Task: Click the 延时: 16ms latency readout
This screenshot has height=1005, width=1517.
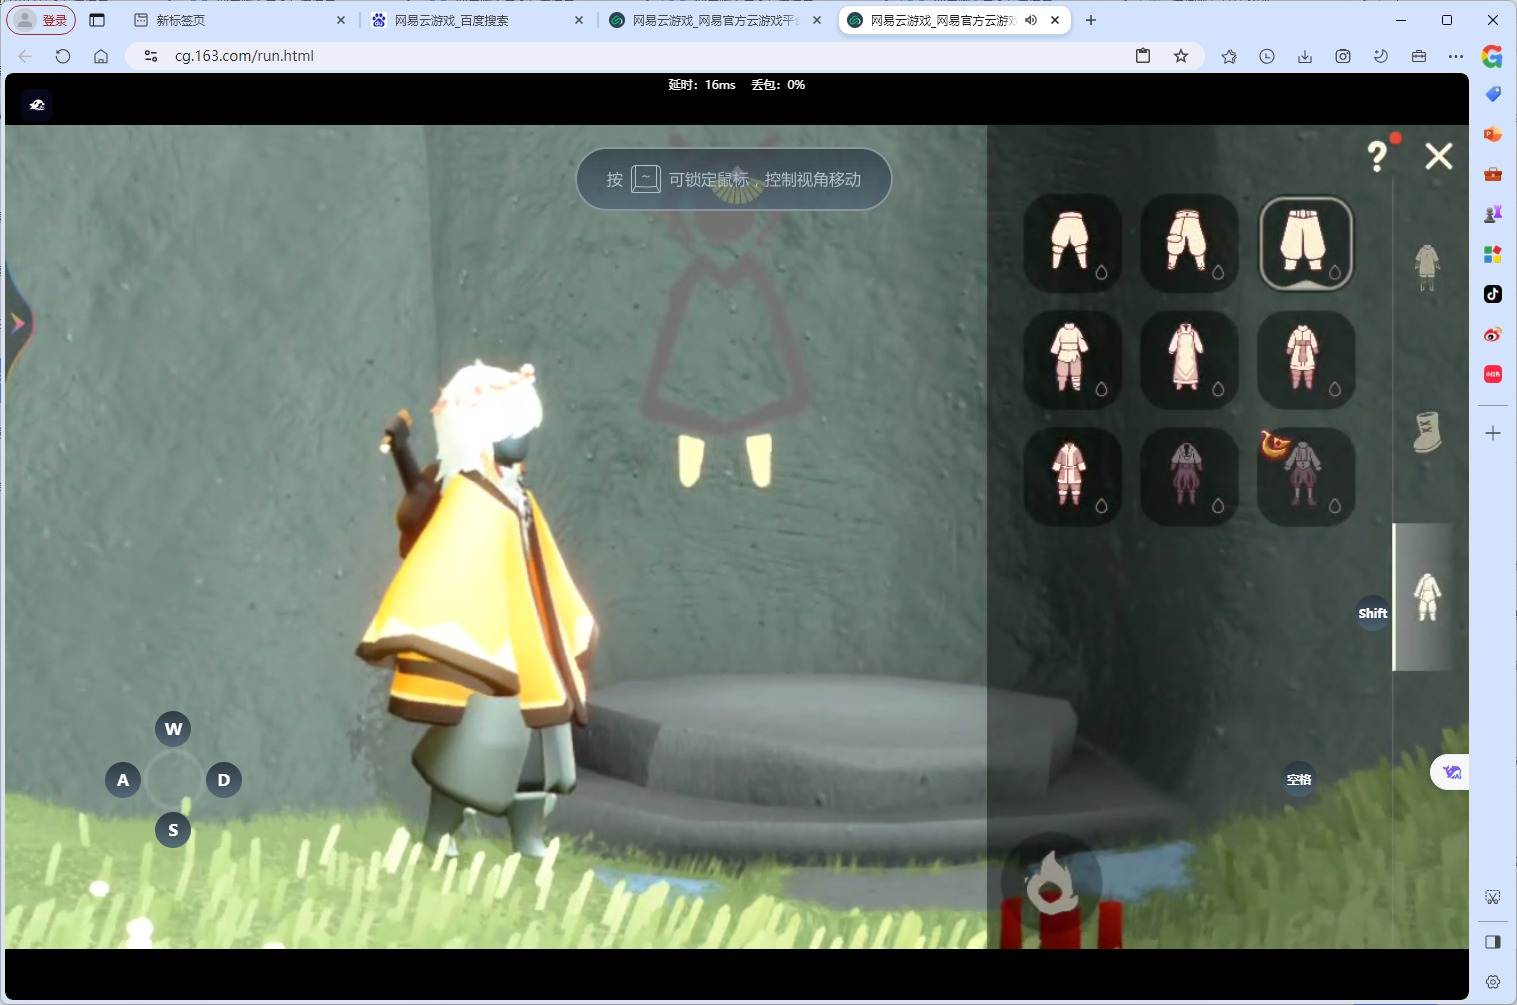Action: pyautogui.click(x=702, y=85)
